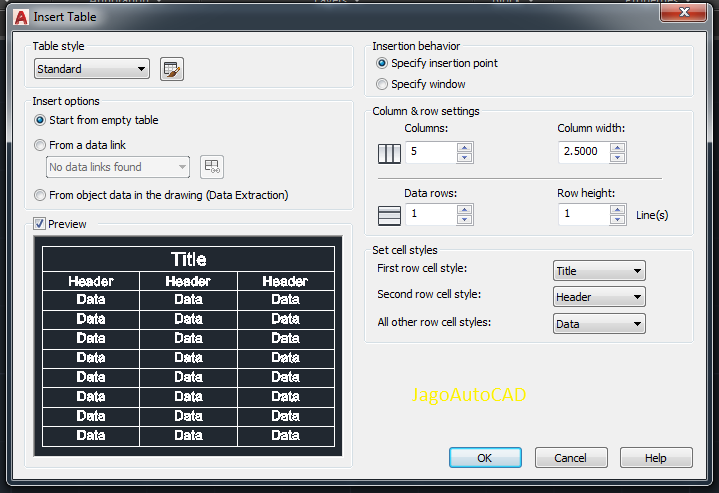Open Help for Insert Table
The height and width of the screenshot is (493, 719).
click(x=656, y=458)
